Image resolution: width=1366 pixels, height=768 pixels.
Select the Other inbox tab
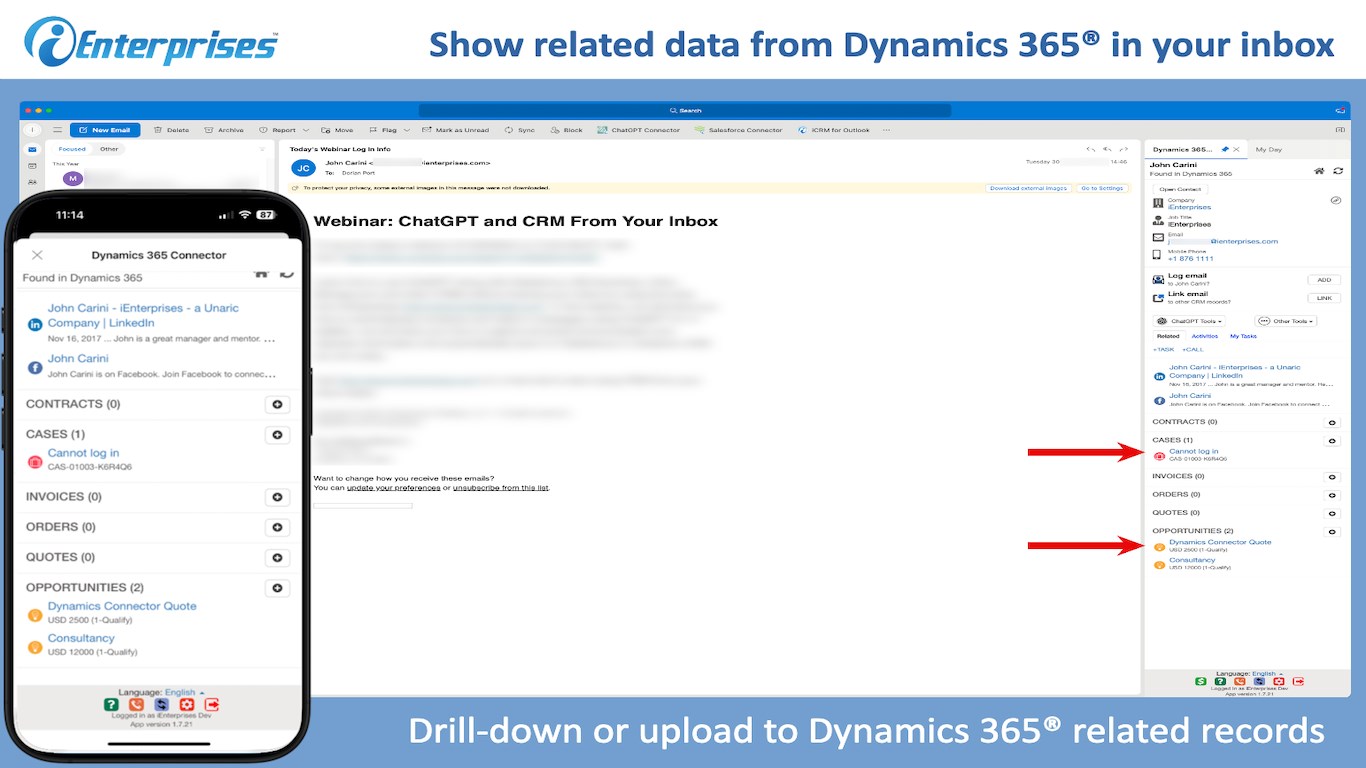[108, 149]
